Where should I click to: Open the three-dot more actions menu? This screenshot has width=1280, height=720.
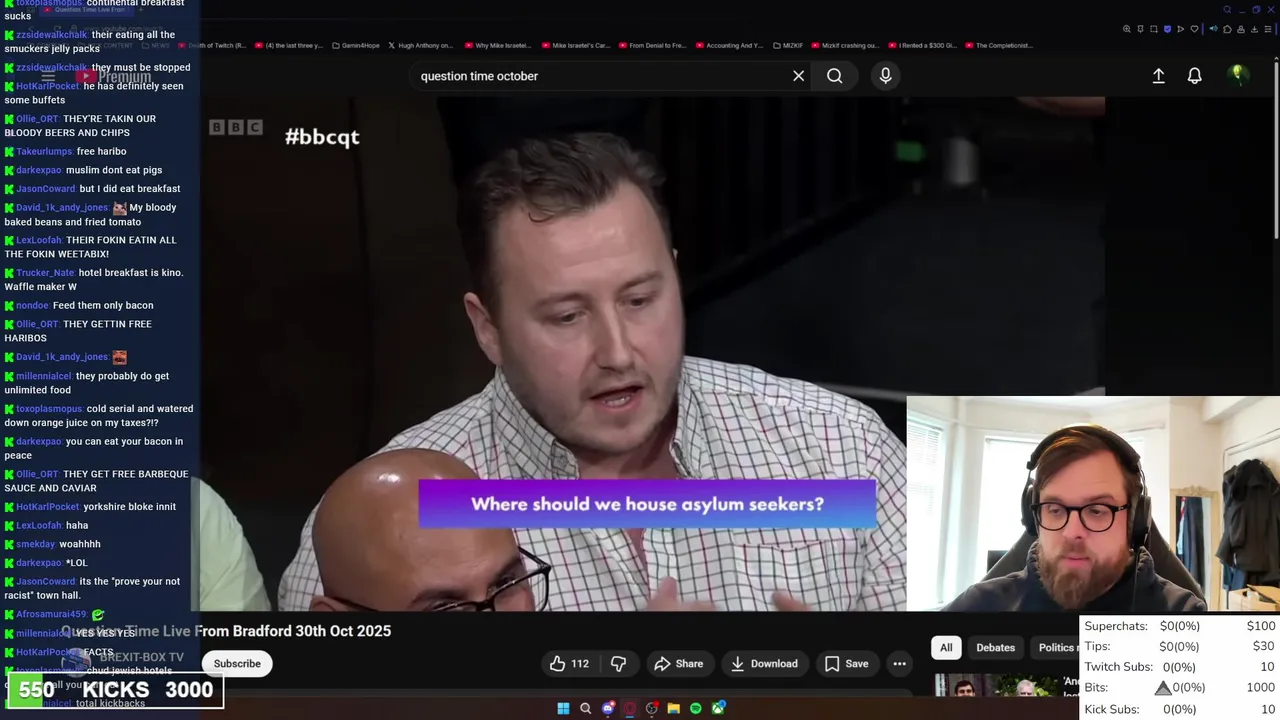899,663
